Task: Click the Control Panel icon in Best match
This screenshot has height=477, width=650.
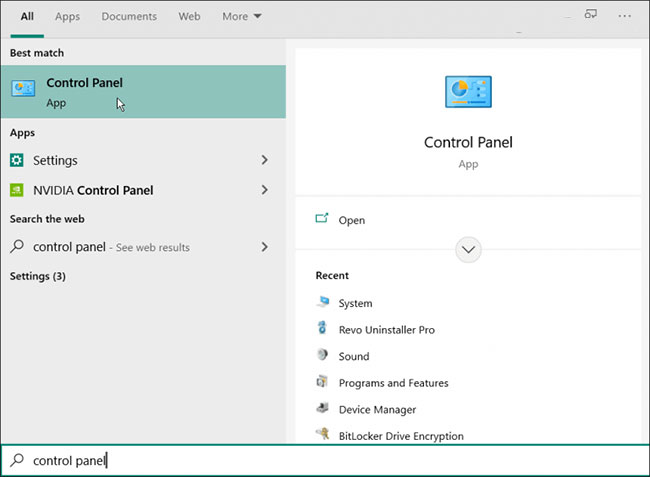Action: (x=23, y=88)
